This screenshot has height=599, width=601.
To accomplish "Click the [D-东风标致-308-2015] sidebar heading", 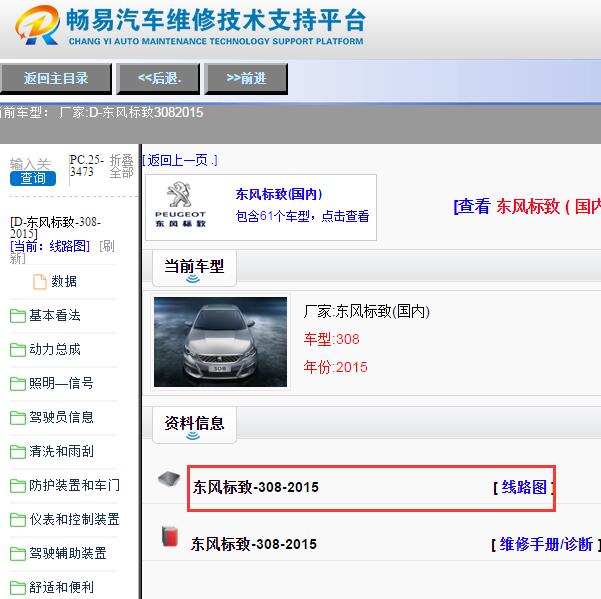I will click(x=56, y=228).
